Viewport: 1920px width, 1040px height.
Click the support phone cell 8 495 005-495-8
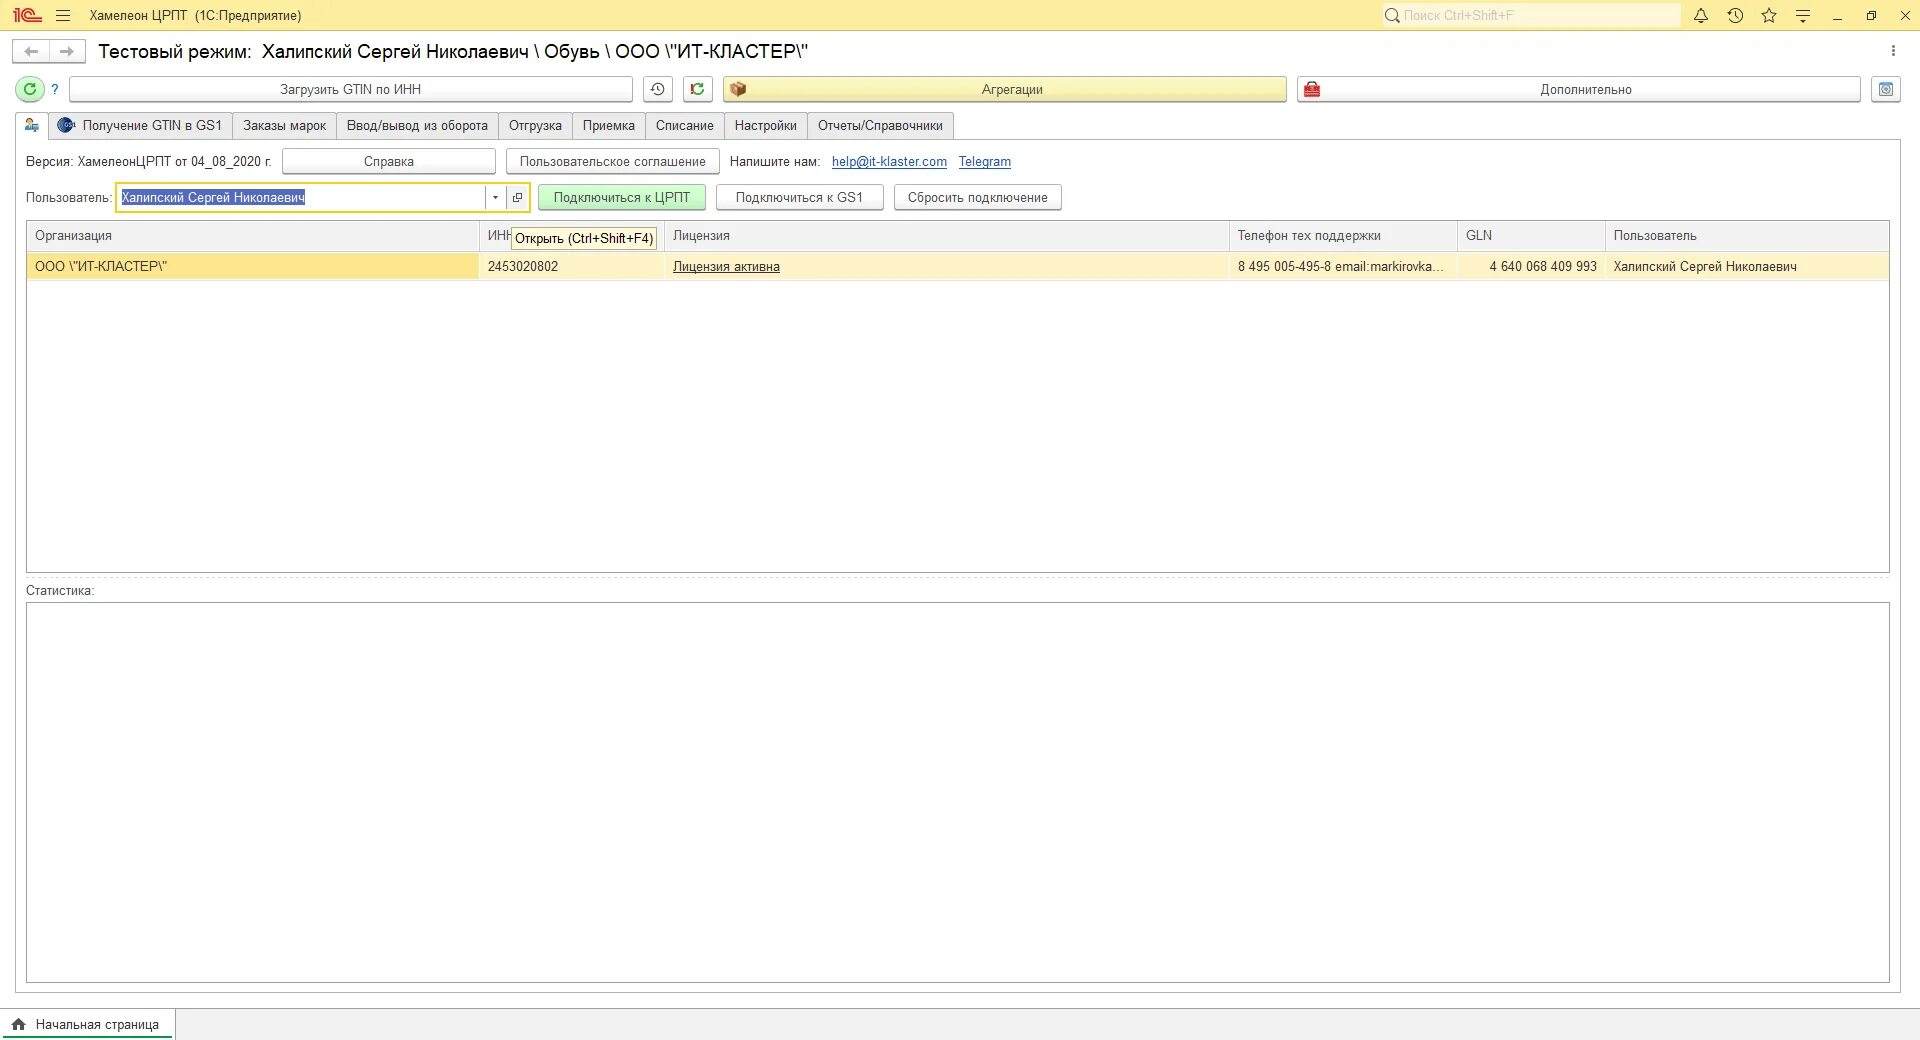[1343, 266]
